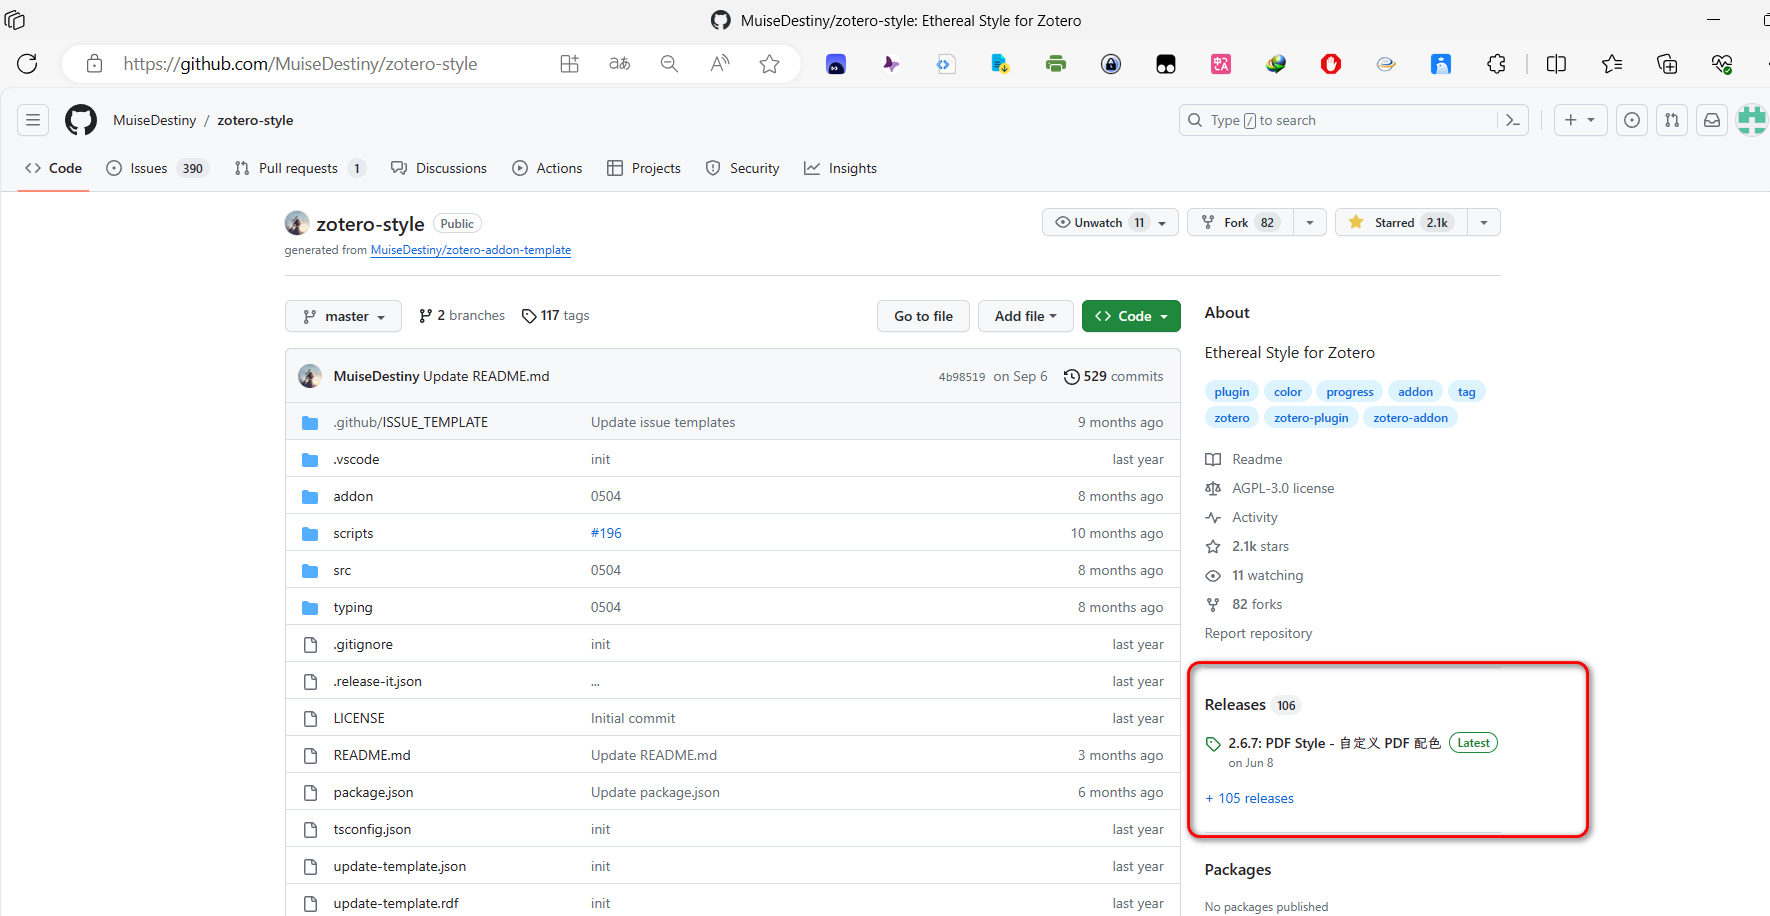Open your issues icon in header
The height and width of the screenshot is (916, 1770).
(x=1632, y=120)
